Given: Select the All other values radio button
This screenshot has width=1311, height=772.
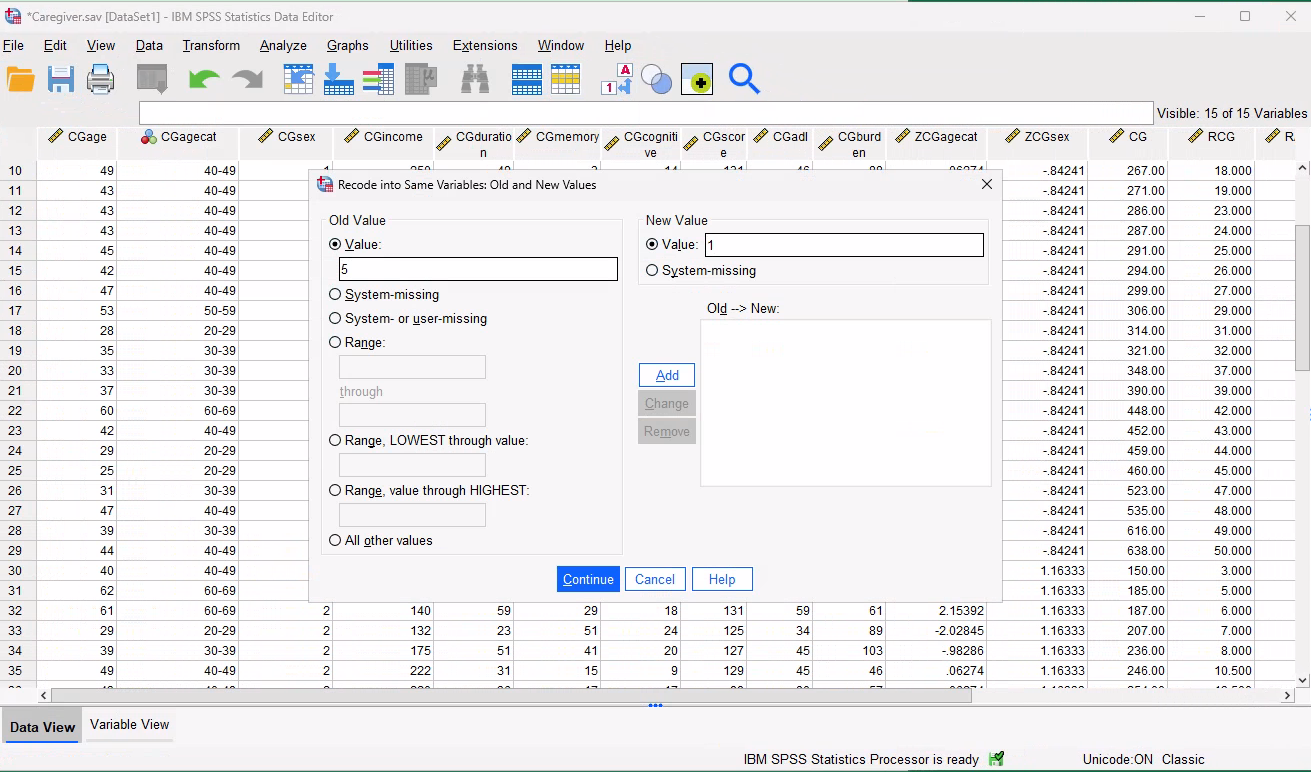Looking at the screenshot, I should coord(335,540).
